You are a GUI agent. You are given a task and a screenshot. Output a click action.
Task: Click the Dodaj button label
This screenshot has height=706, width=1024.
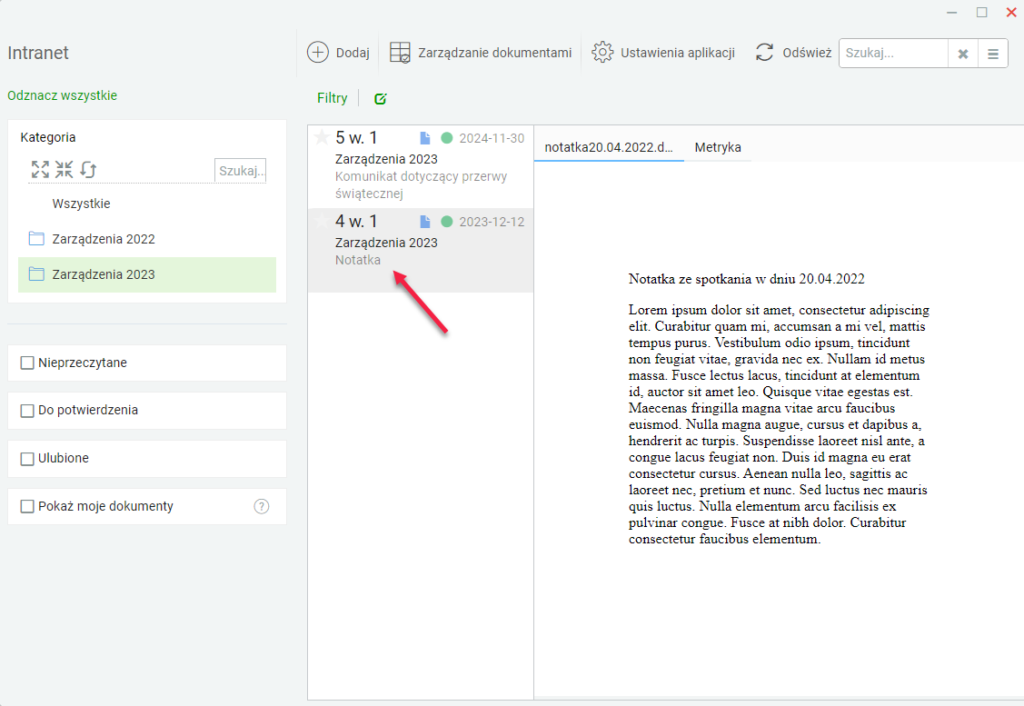point(353,53)
